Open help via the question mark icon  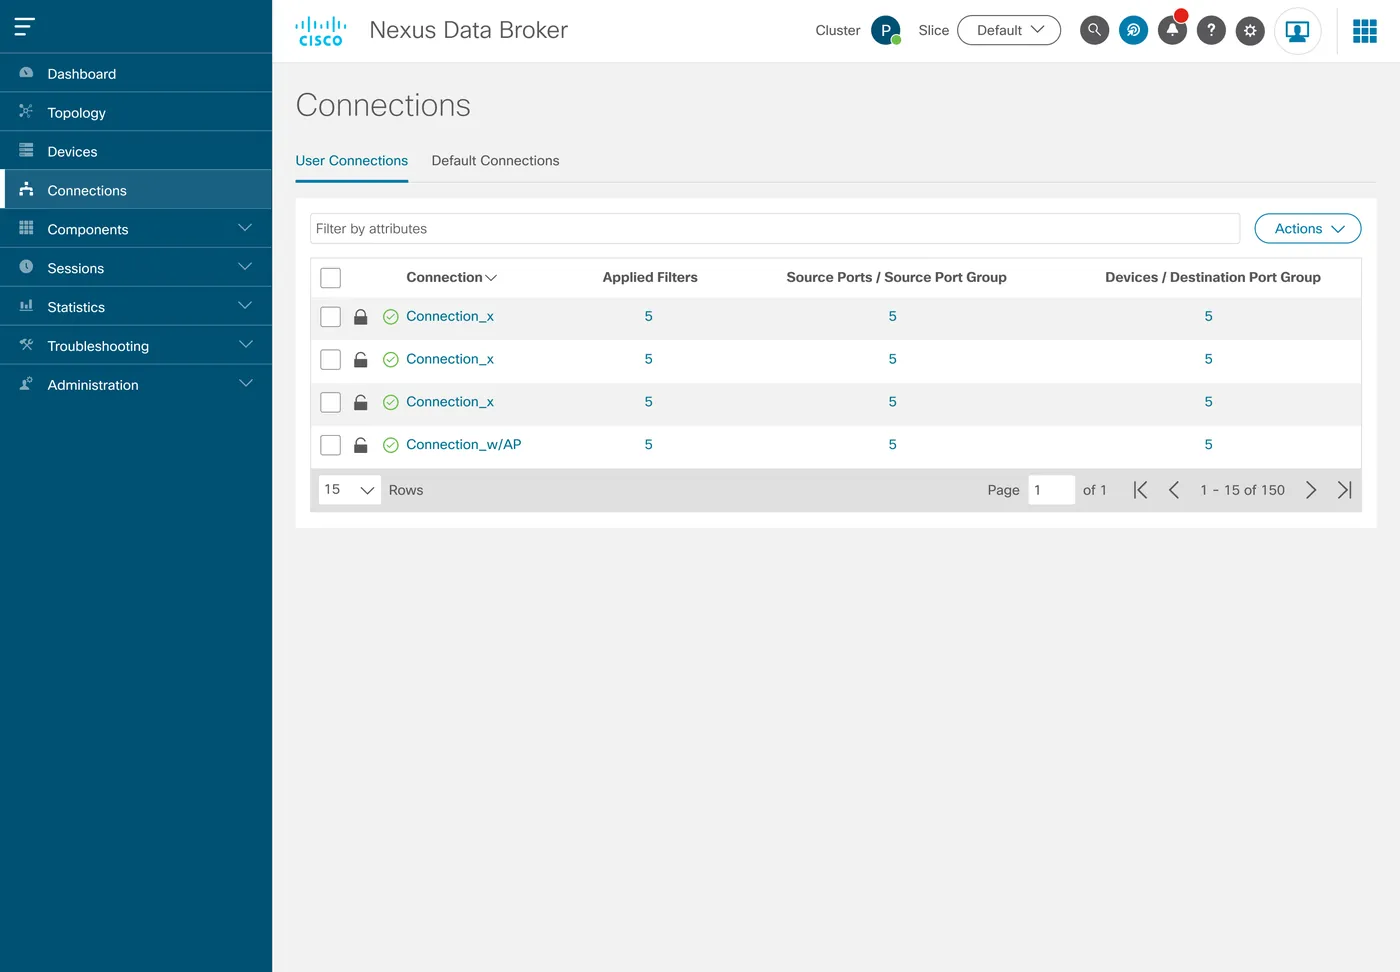pyautogui.click(x=1211, y=30)
